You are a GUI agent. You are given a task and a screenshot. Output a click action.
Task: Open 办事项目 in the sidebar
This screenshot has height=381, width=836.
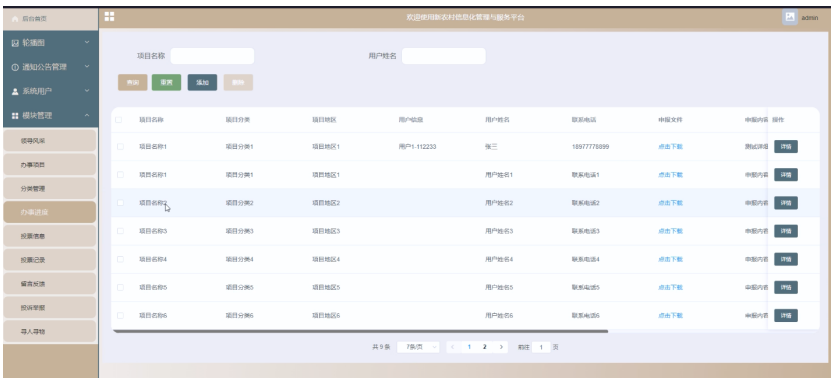coord(50,165)
